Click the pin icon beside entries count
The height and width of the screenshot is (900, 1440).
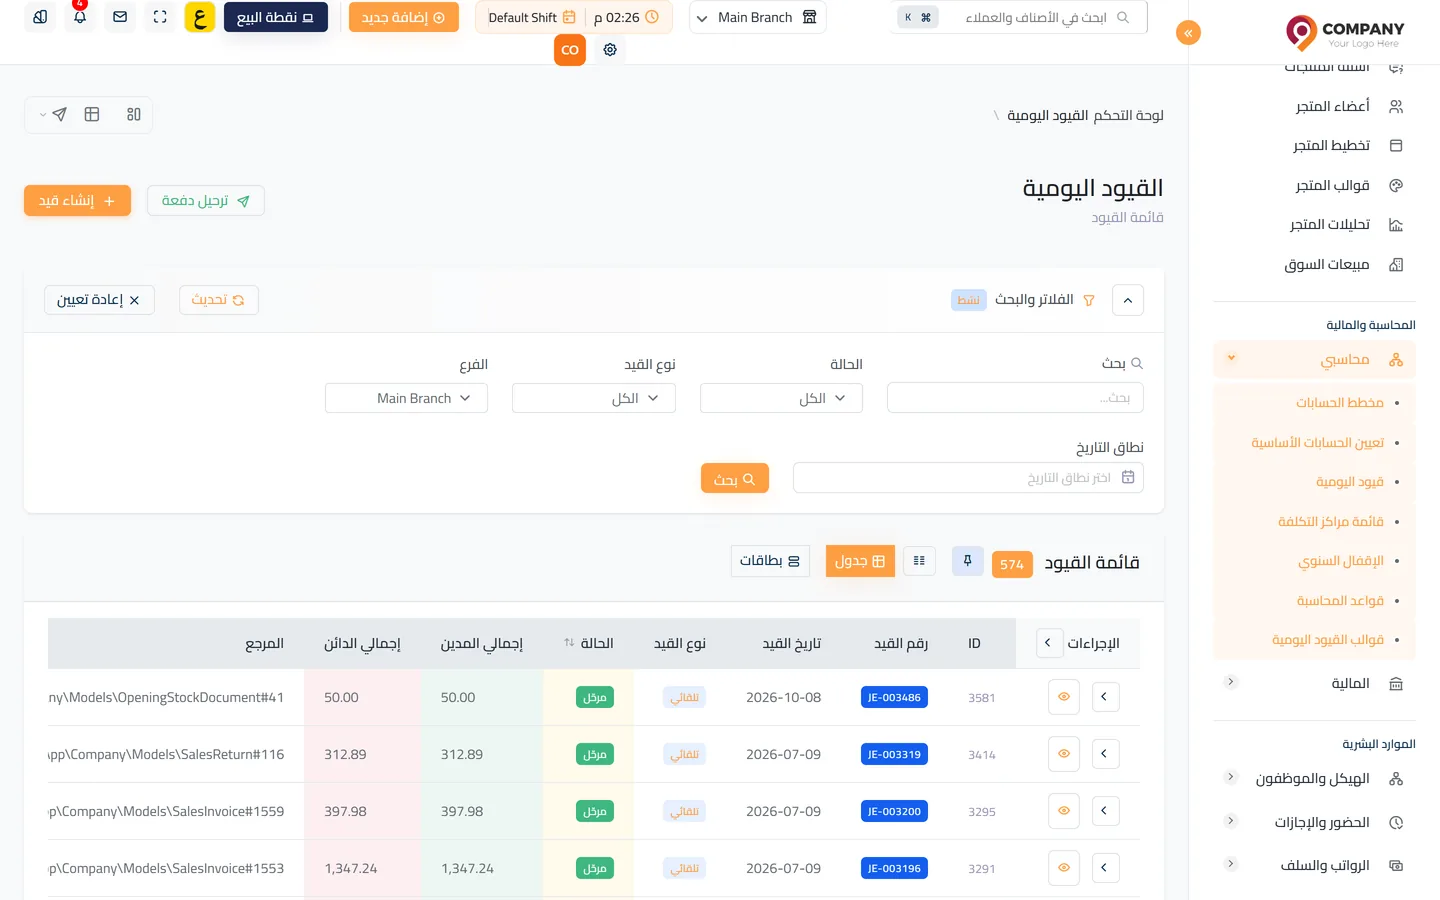pyautogui.click(x=968, y=561)
